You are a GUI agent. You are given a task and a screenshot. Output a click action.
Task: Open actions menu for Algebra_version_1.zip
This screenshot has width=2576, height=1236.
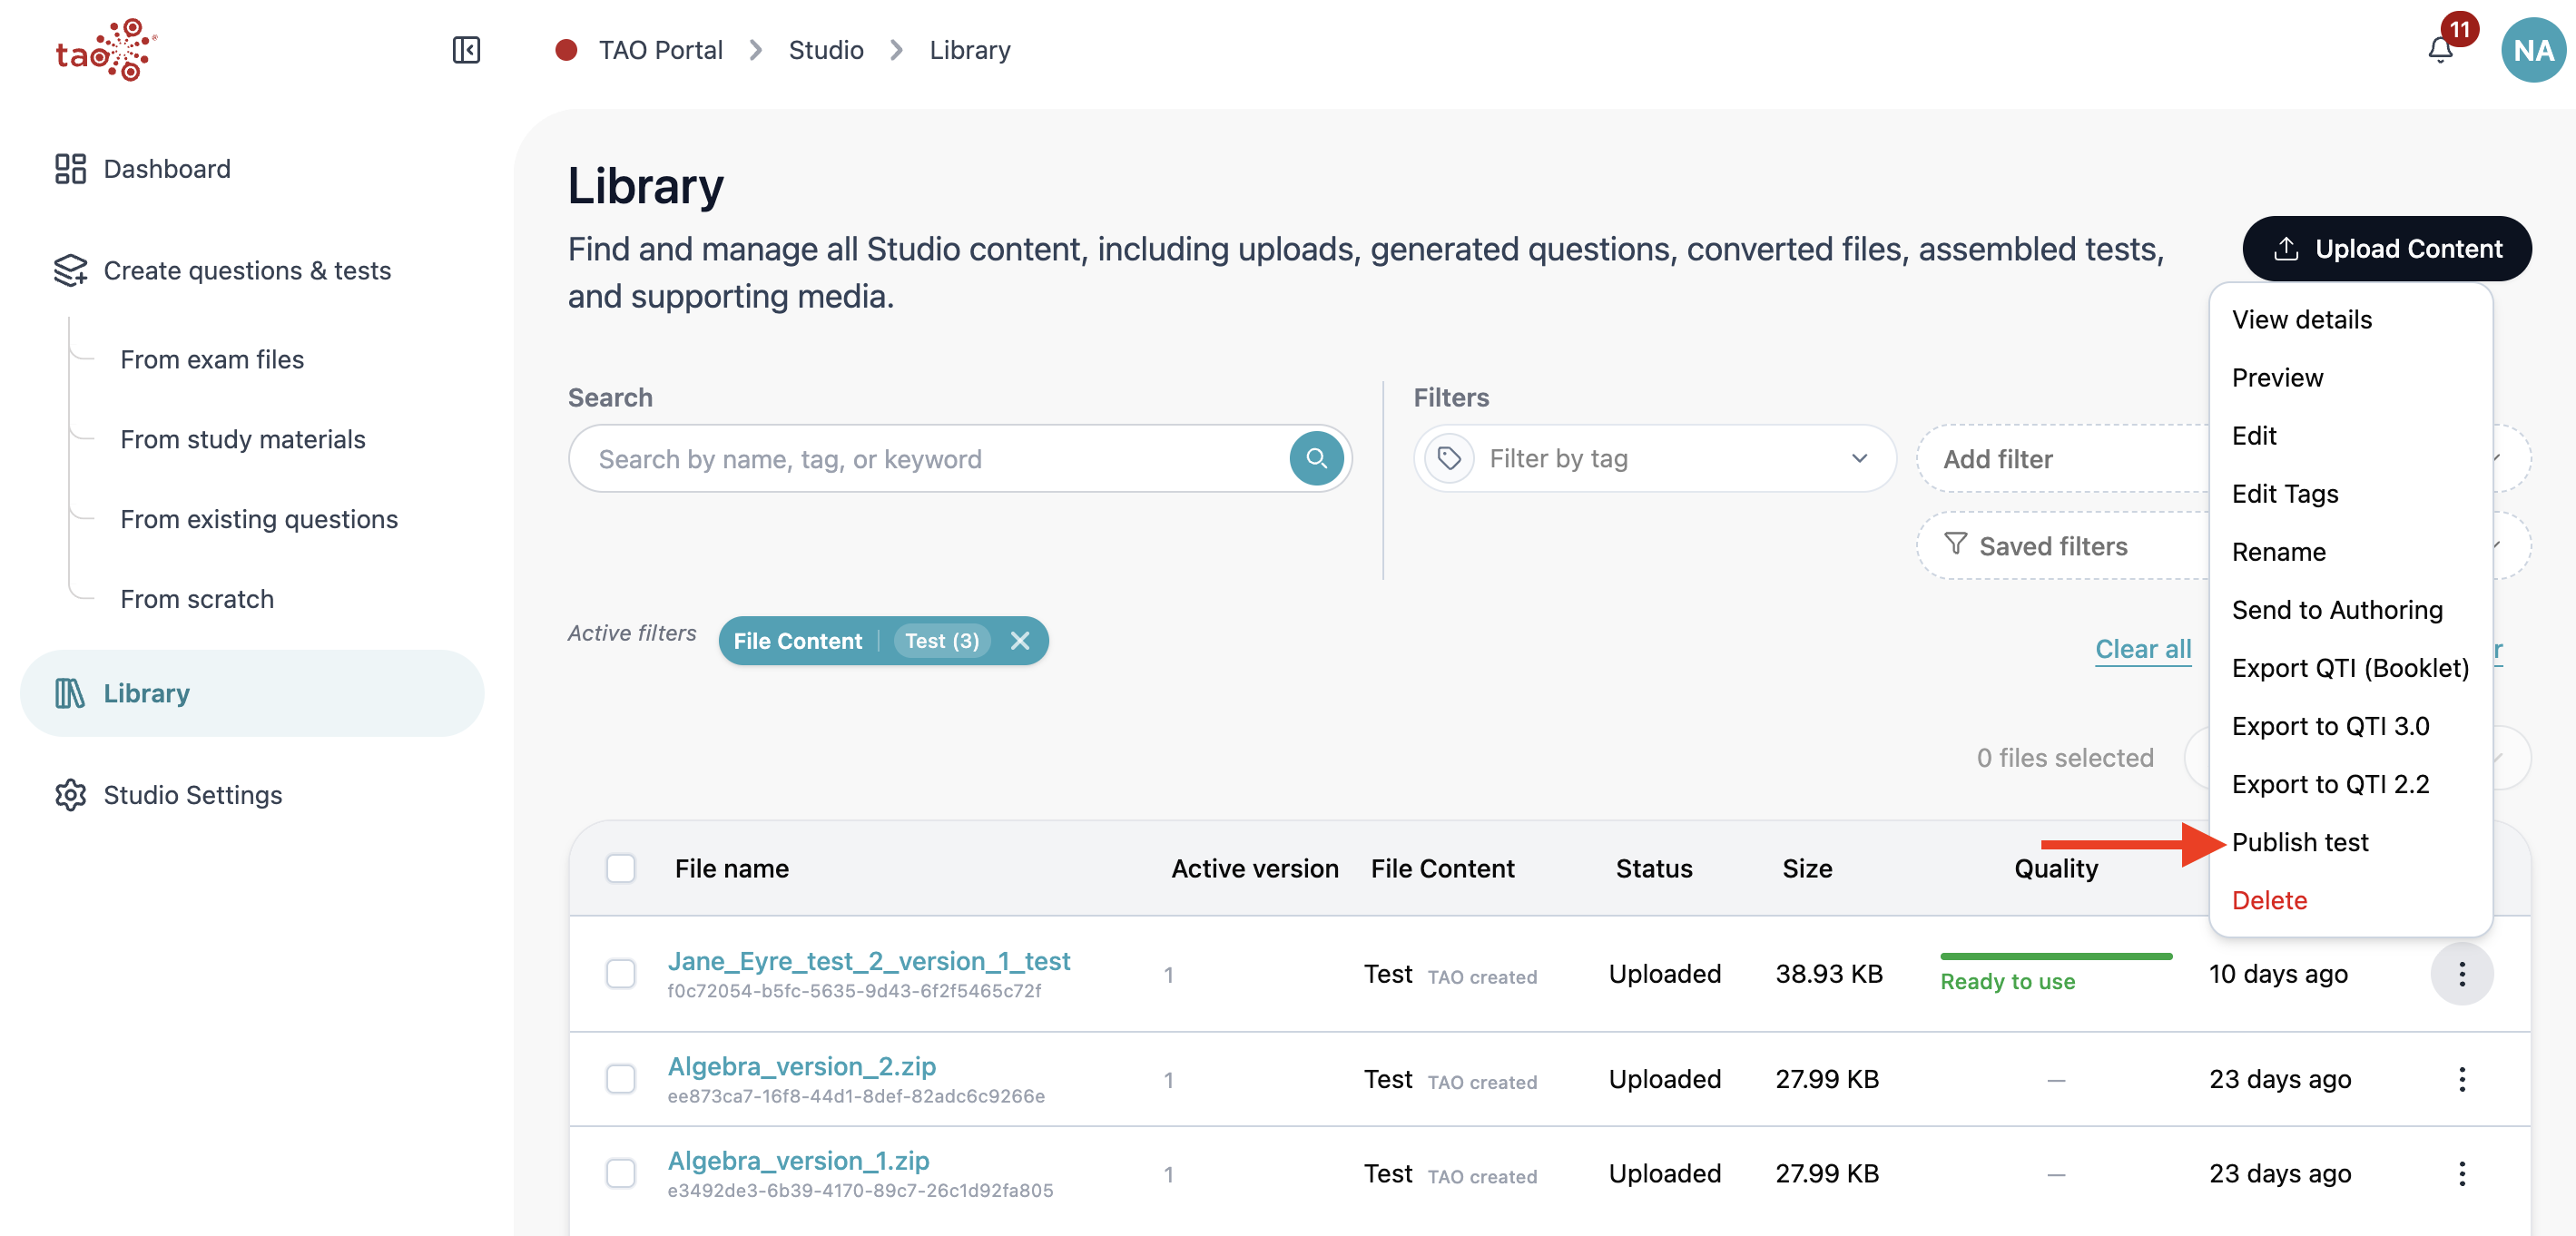pyautogui.click(x=2461, y=1173)
